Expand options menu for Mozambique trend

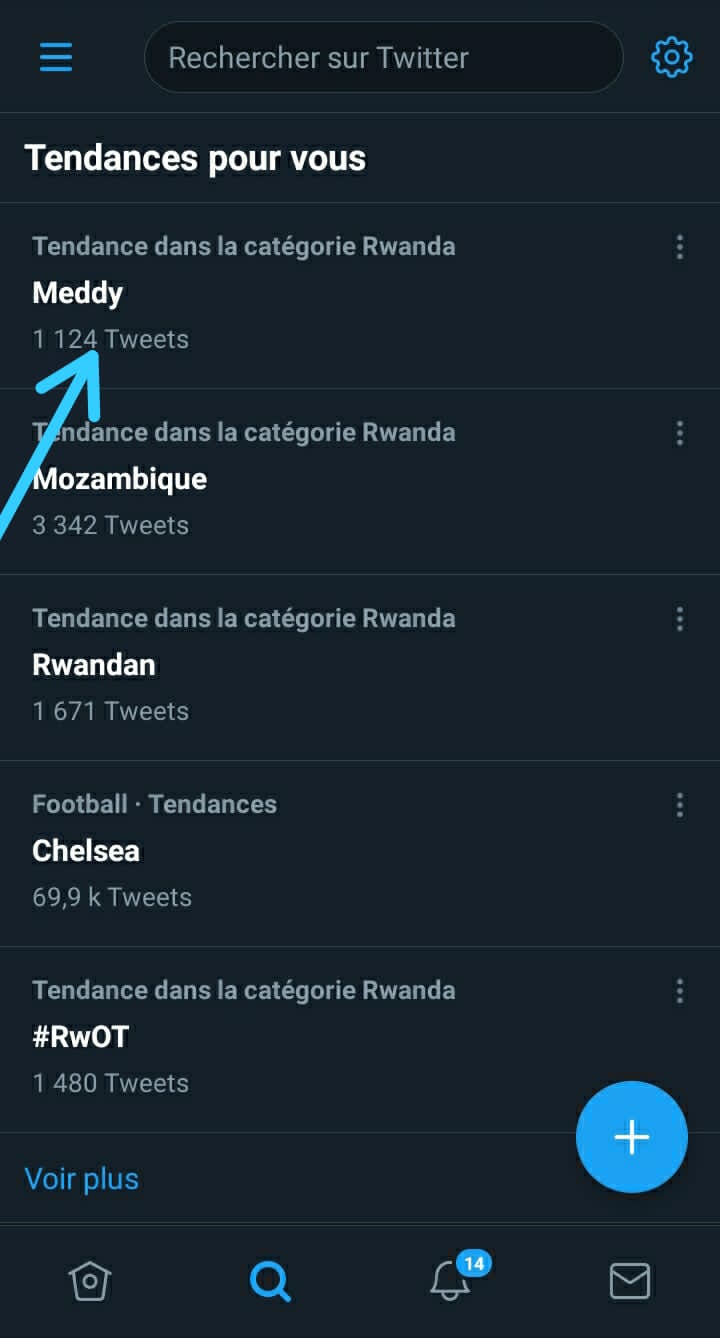680,433
